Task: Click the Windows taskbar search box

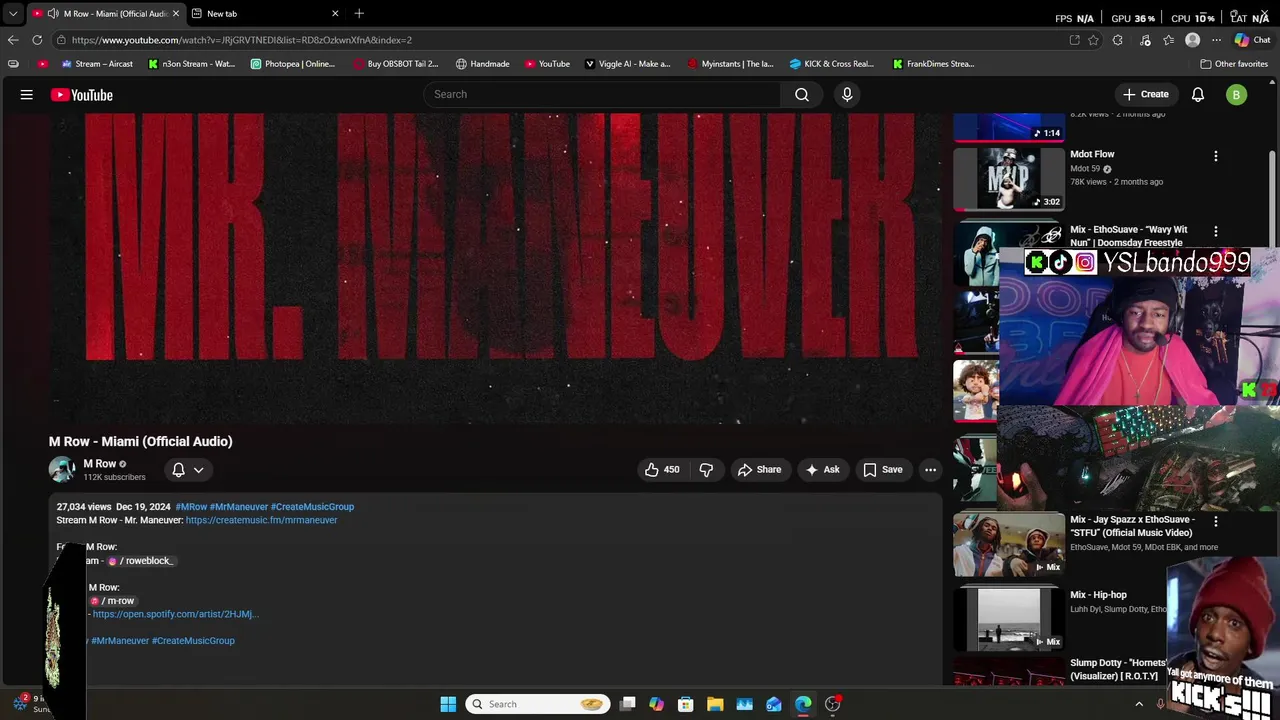Action: click(538, 704)
